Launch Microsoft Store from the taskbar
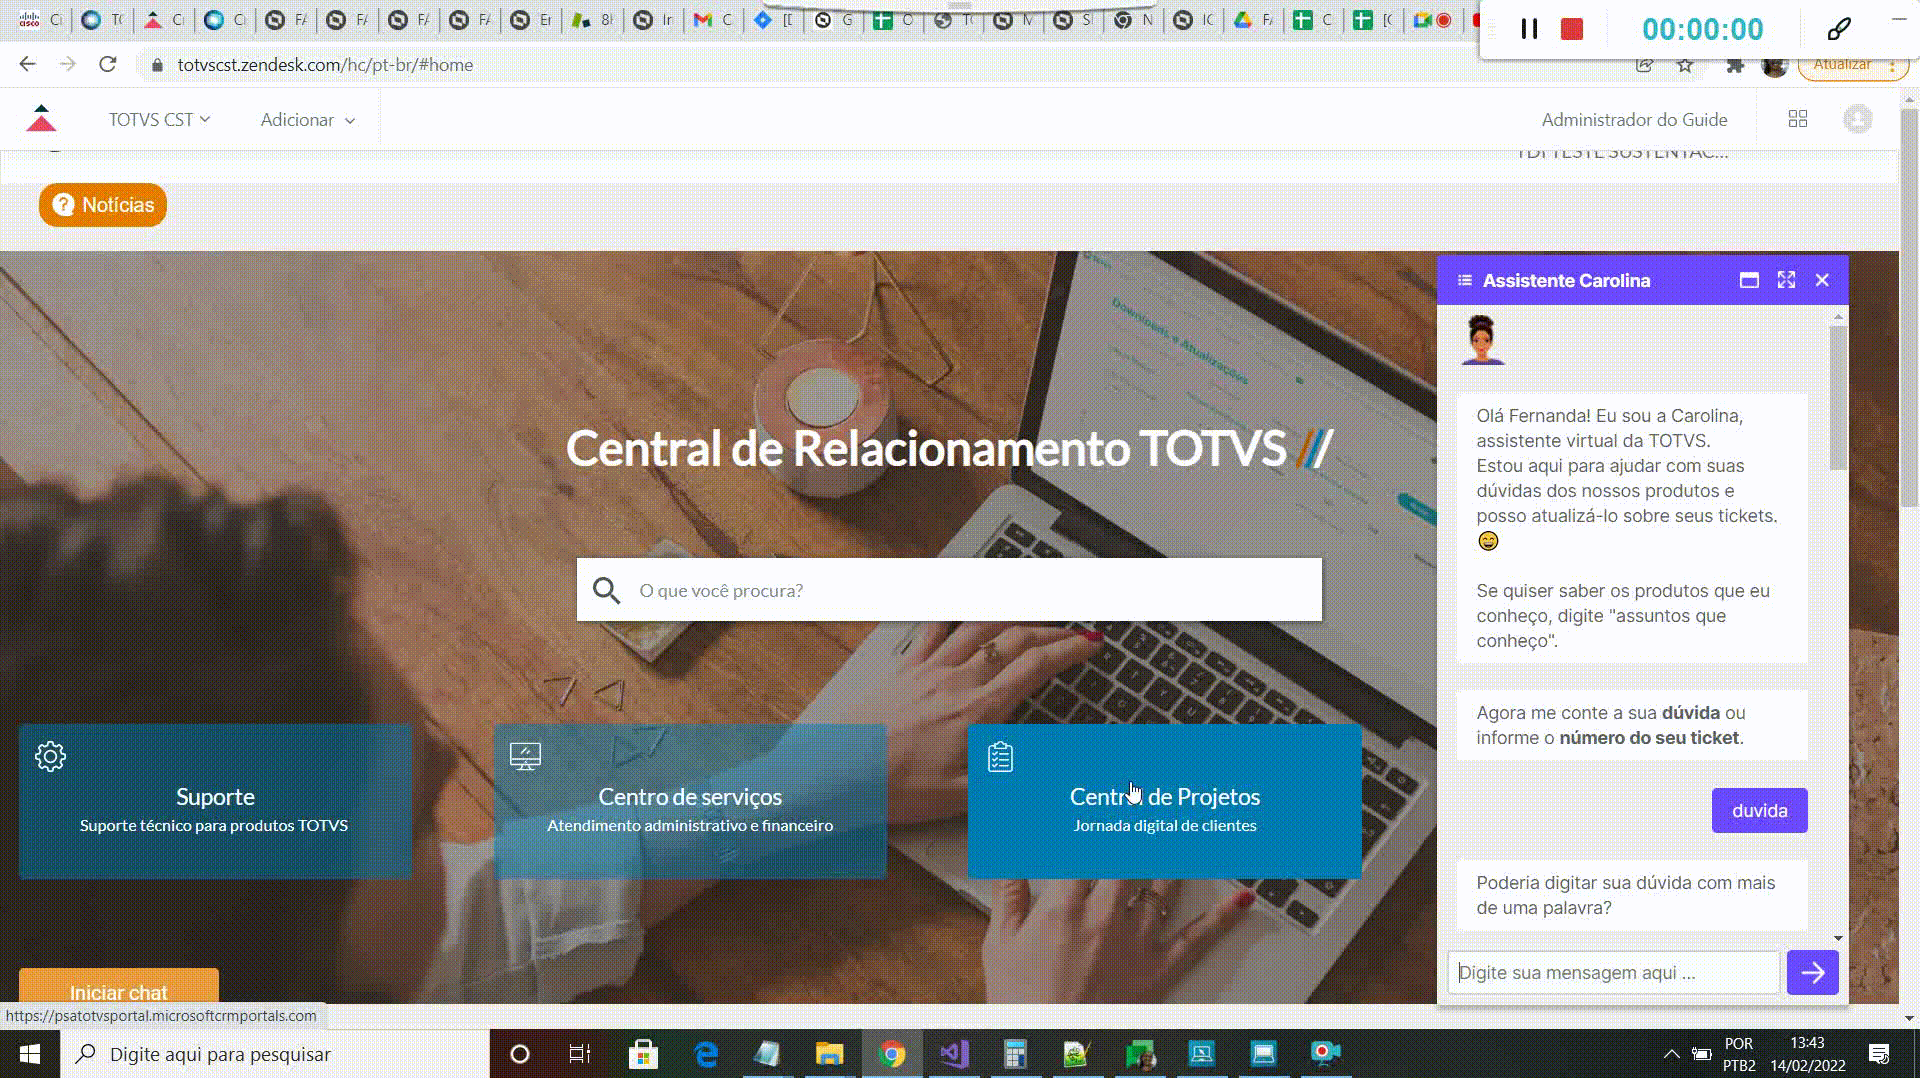 pos(643,1054)
